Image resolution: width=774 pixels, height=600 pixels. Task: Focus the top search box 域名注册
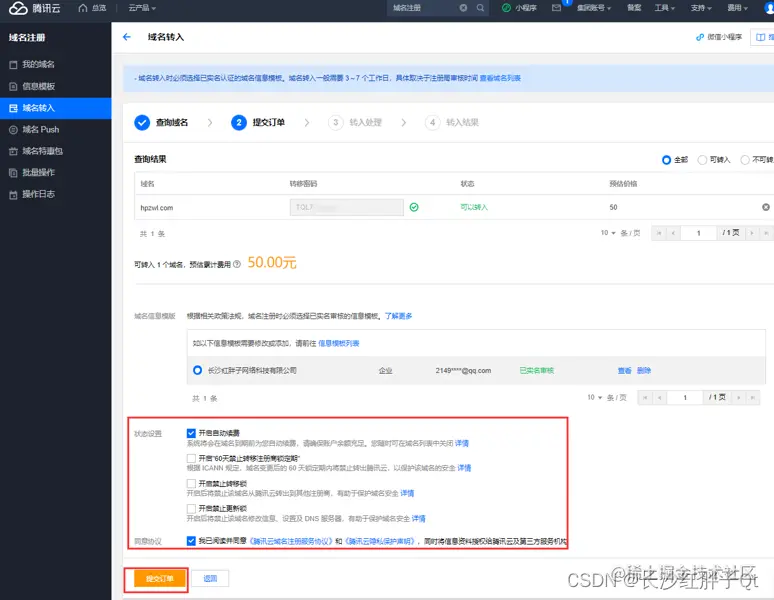click(x=424, y=8)
